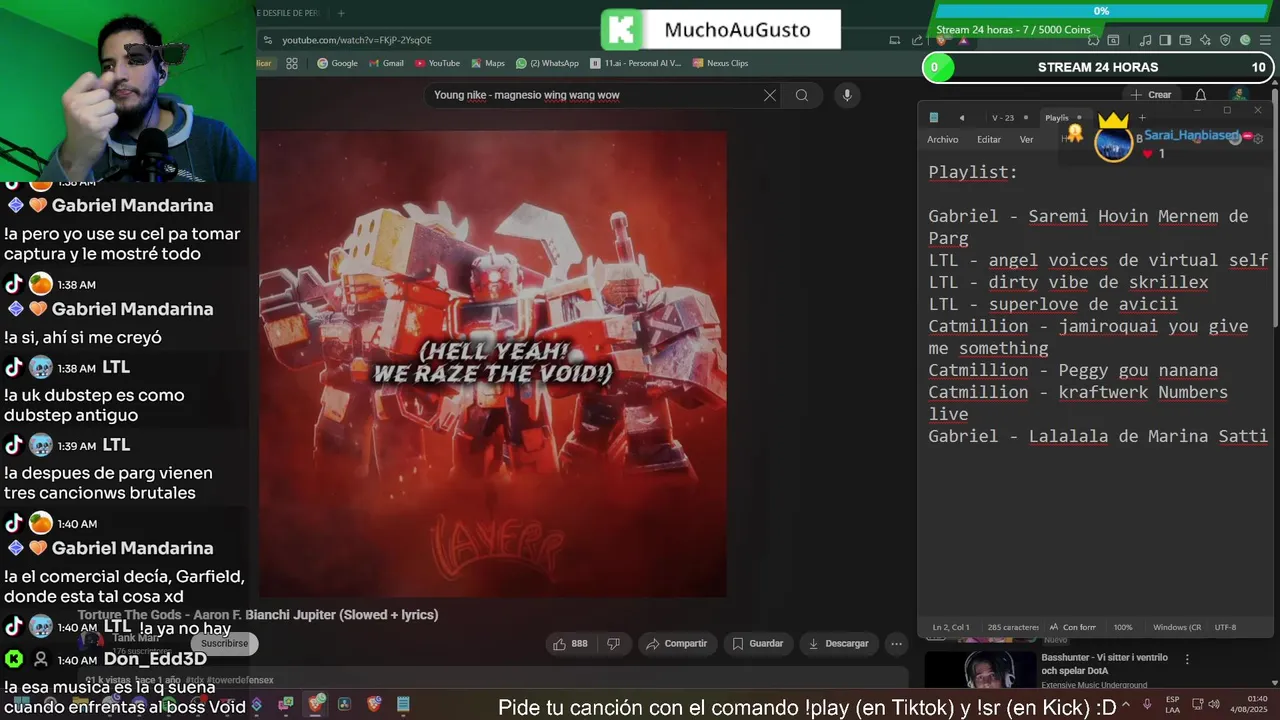Open more actions ellipsis beside Descargar
1280x720 pixels.
click(897, 643)
